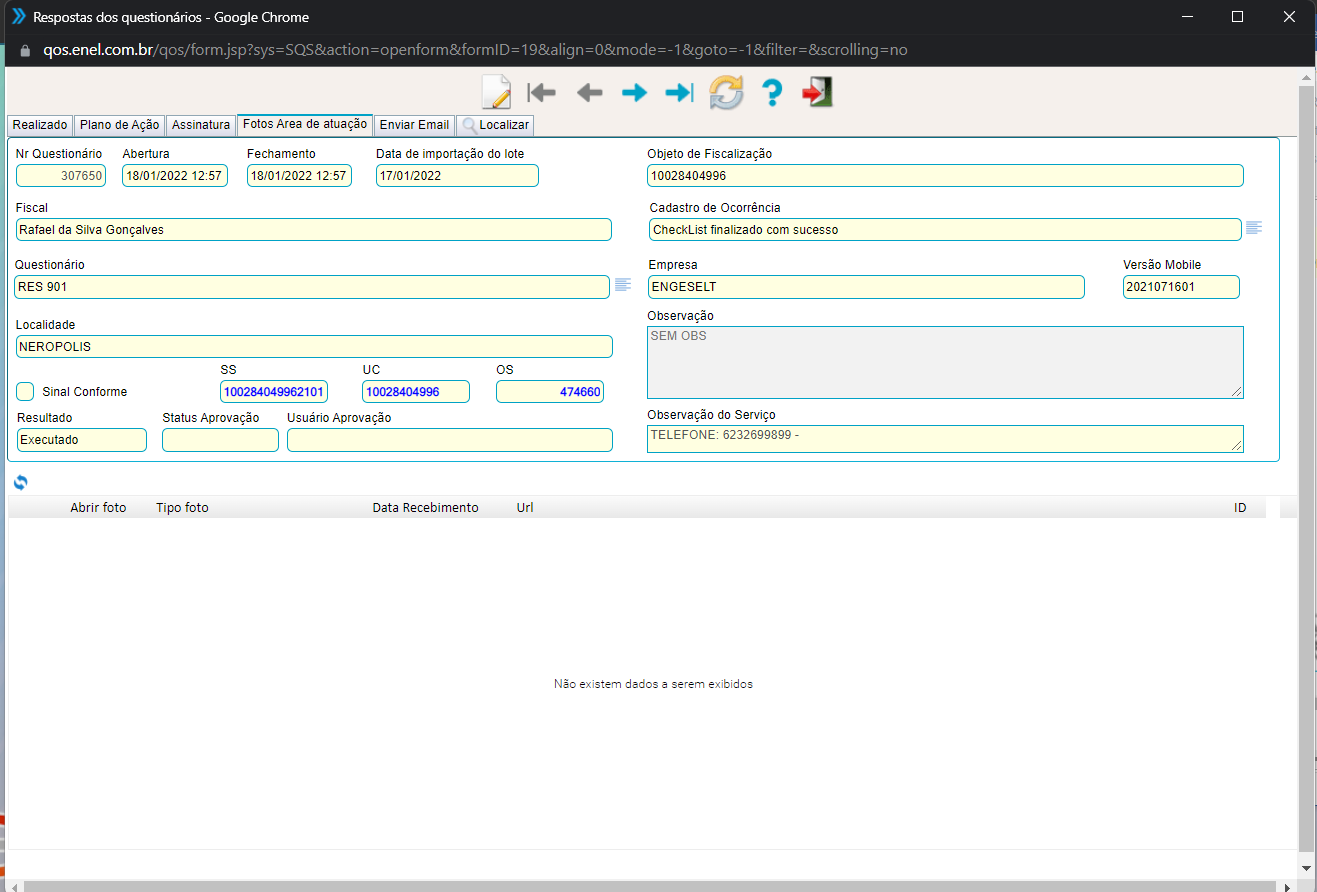Viewport: 1317px width, 892px height.
Task: Expand Cadastro de Ocorrência lookup icon
Action: tap(1253, 228)
